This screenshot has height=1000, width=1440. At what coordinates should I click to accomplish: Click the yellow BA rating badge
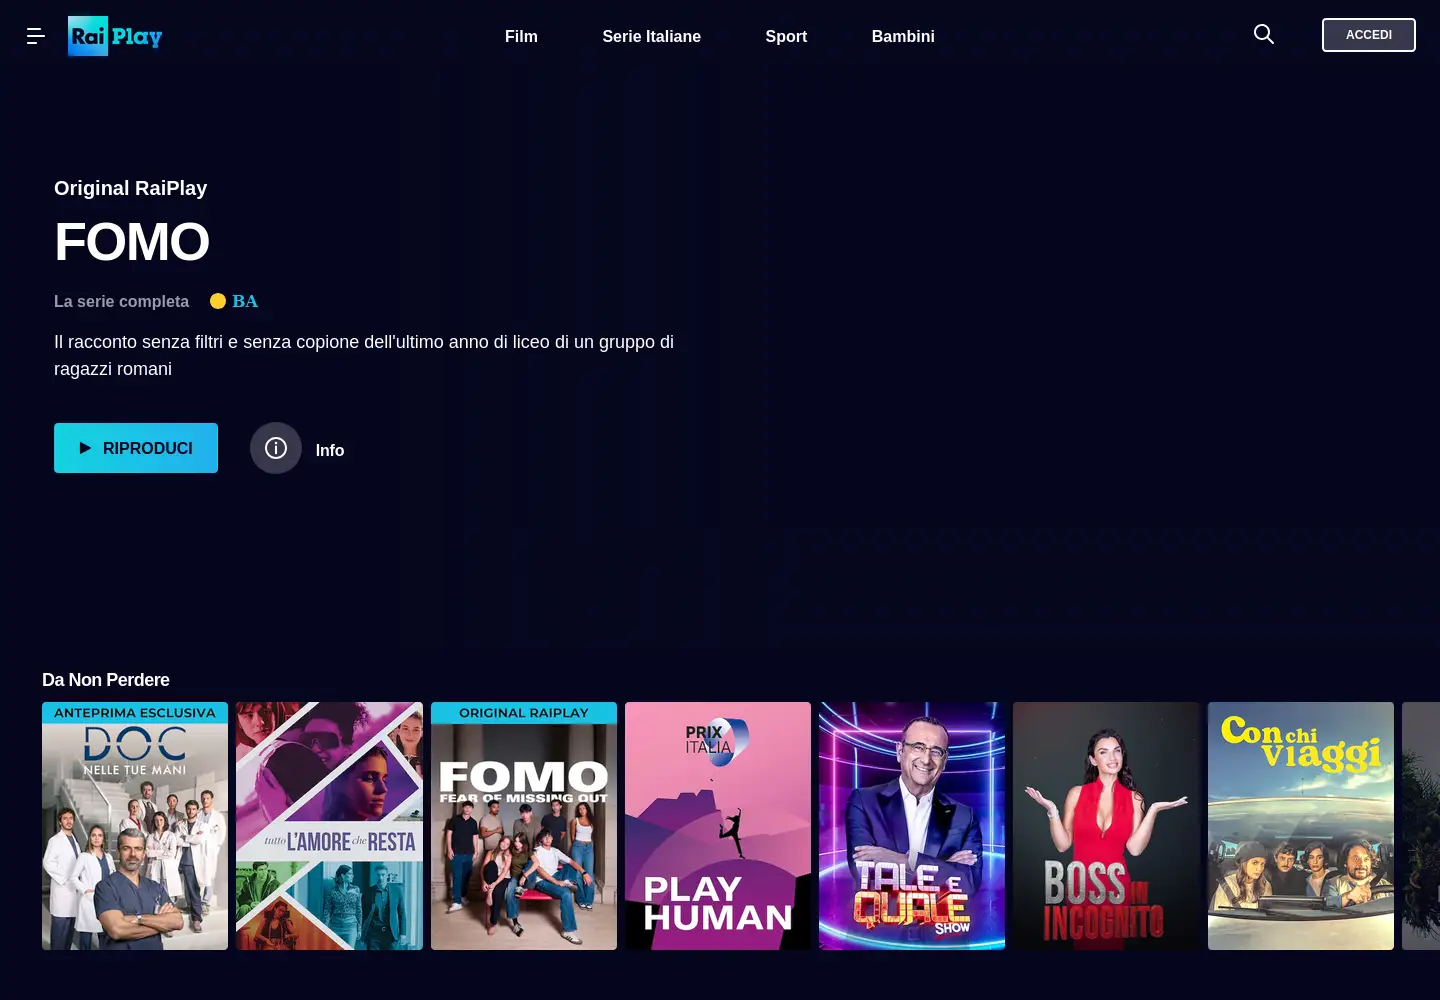[234, 301]
